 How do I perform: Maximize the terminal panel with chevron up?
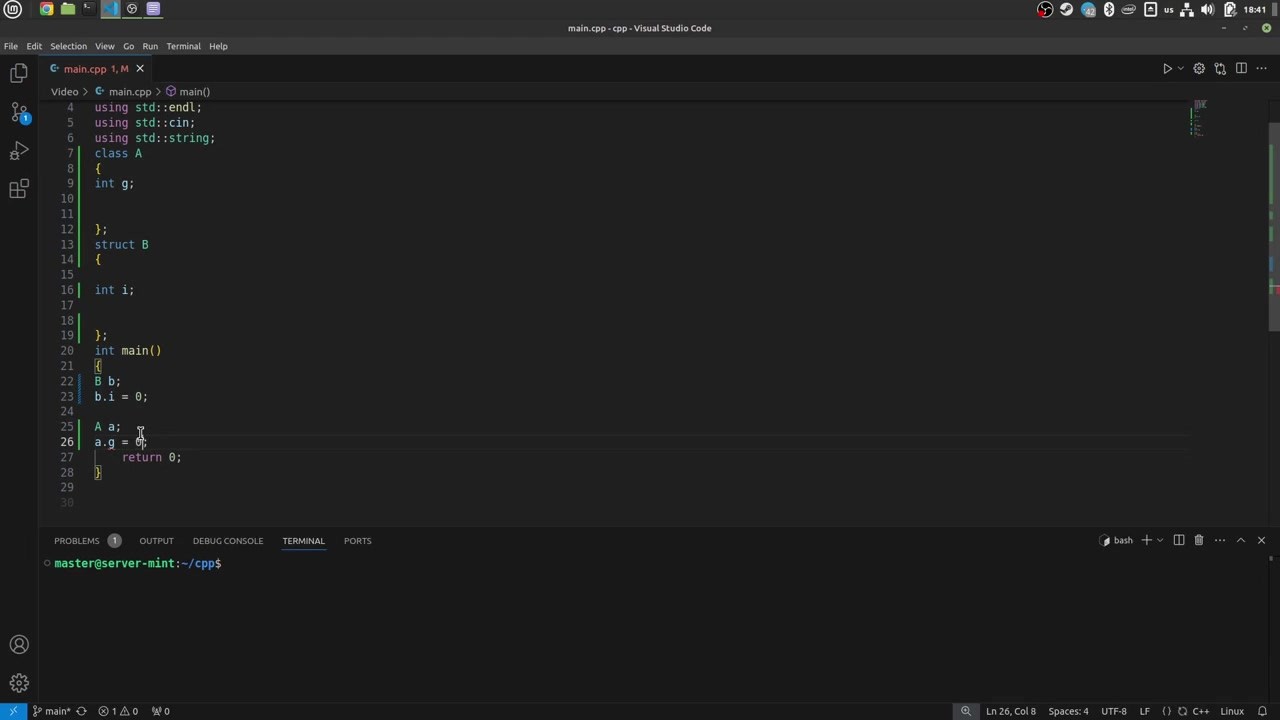[1241, 541]
